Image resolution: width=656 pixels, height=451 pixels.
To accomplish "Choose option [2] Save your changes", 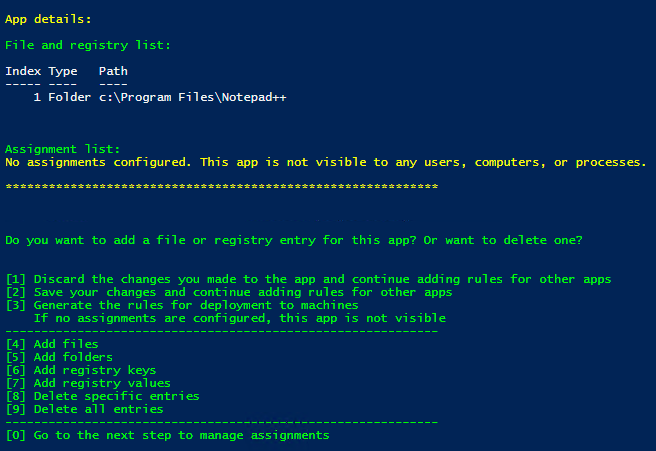I will coord(228,292).
